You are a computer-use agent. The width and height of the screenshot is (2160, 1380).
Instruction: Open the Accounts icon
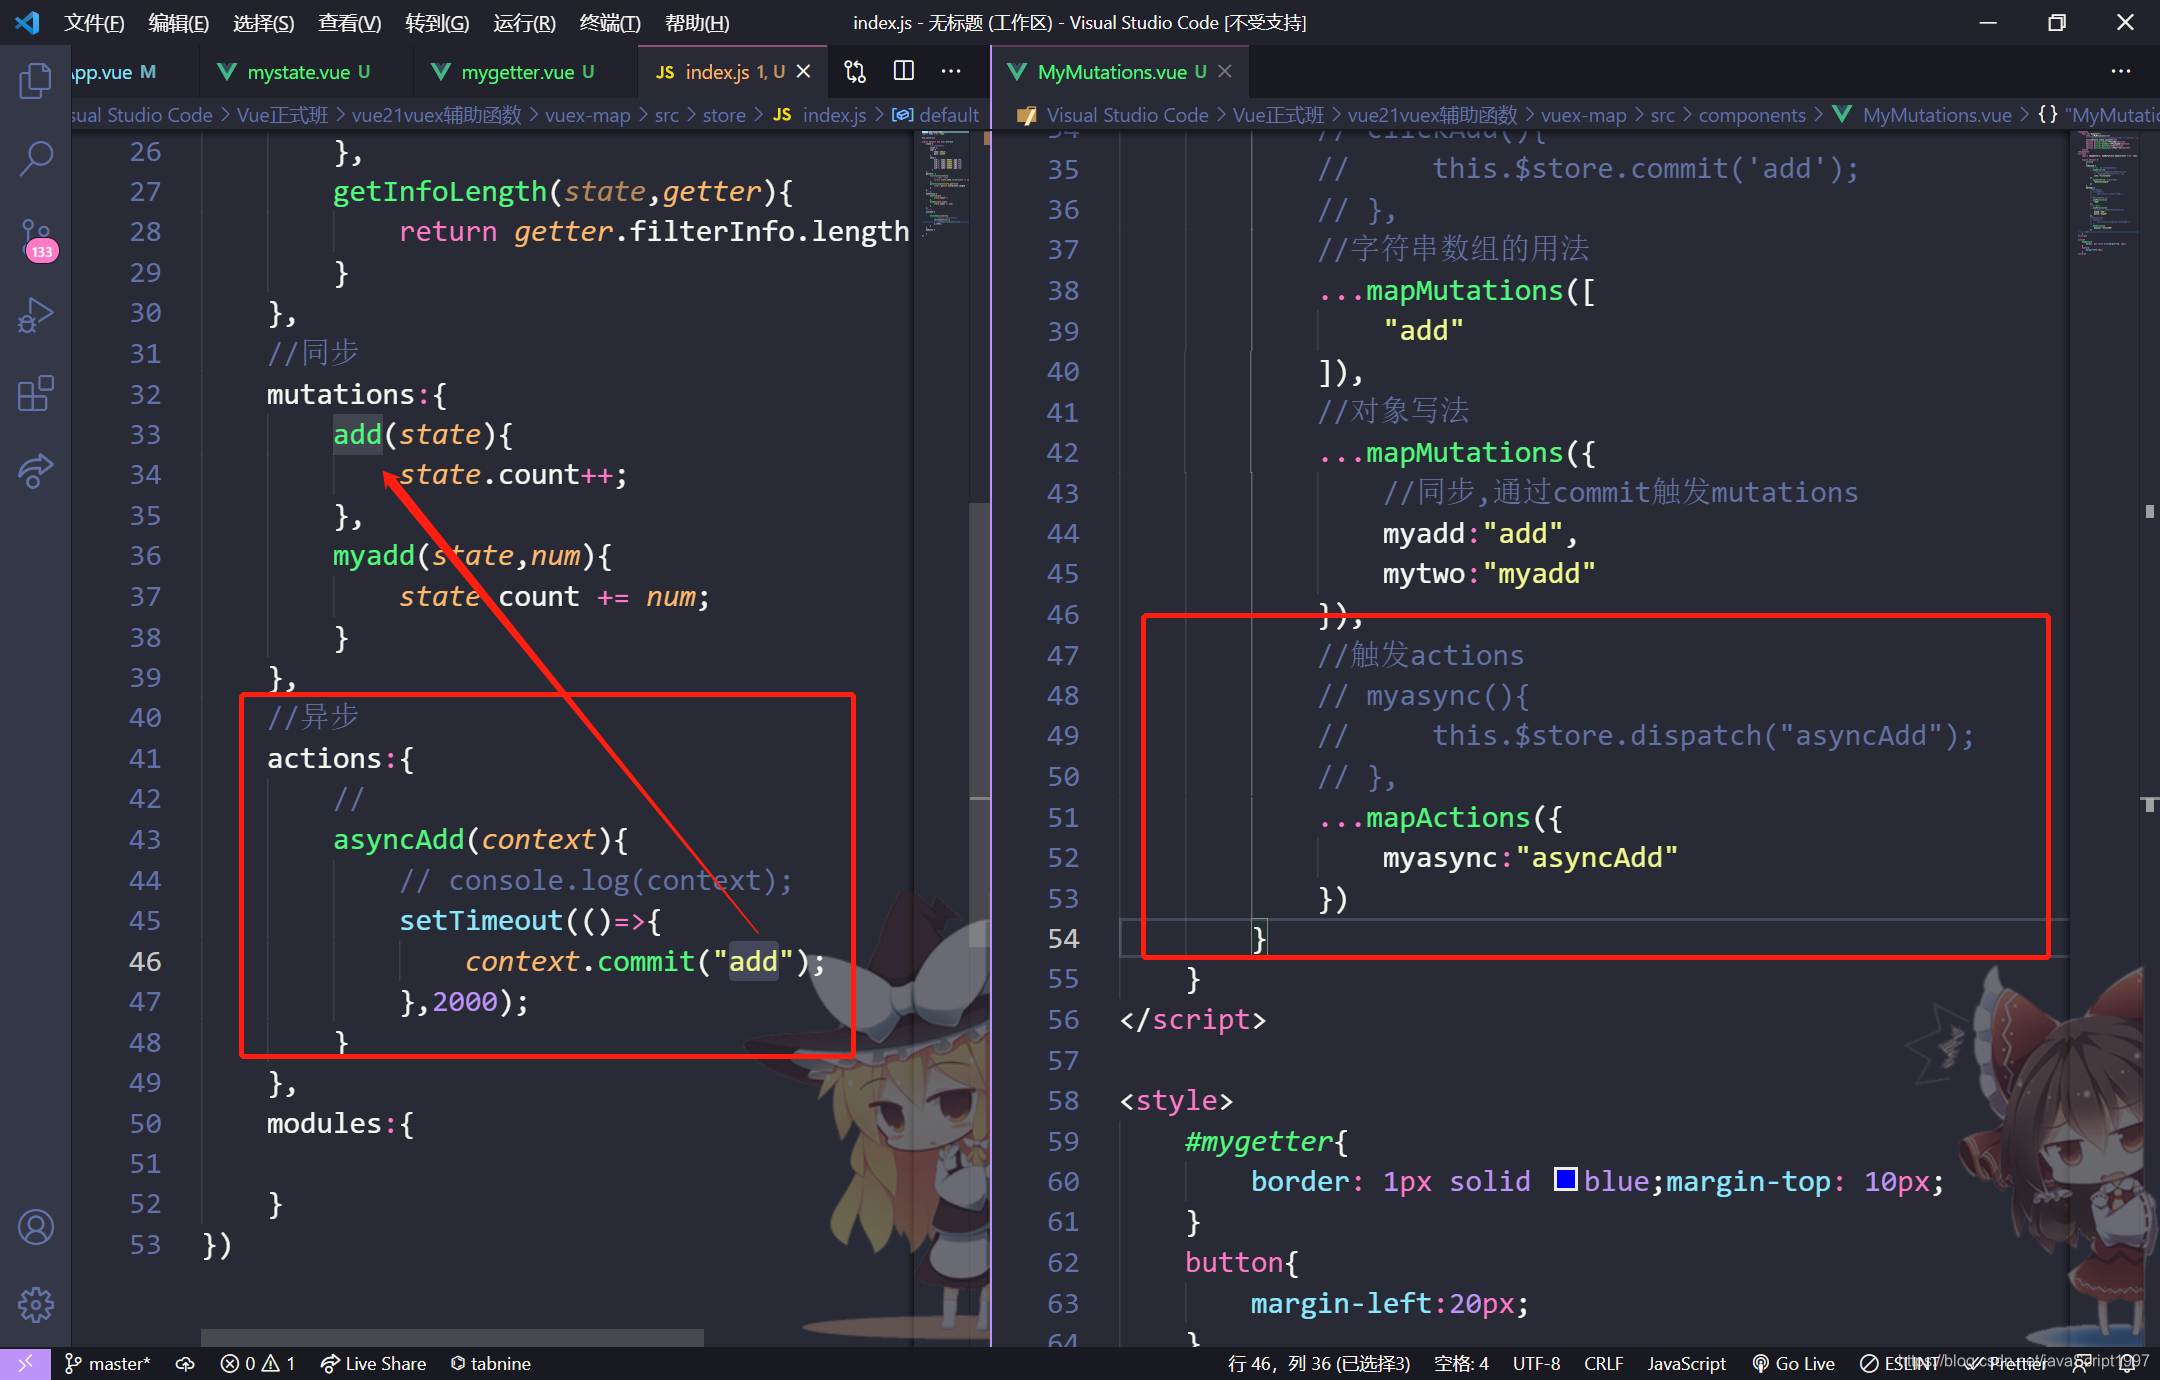[x=35, y=1227]
